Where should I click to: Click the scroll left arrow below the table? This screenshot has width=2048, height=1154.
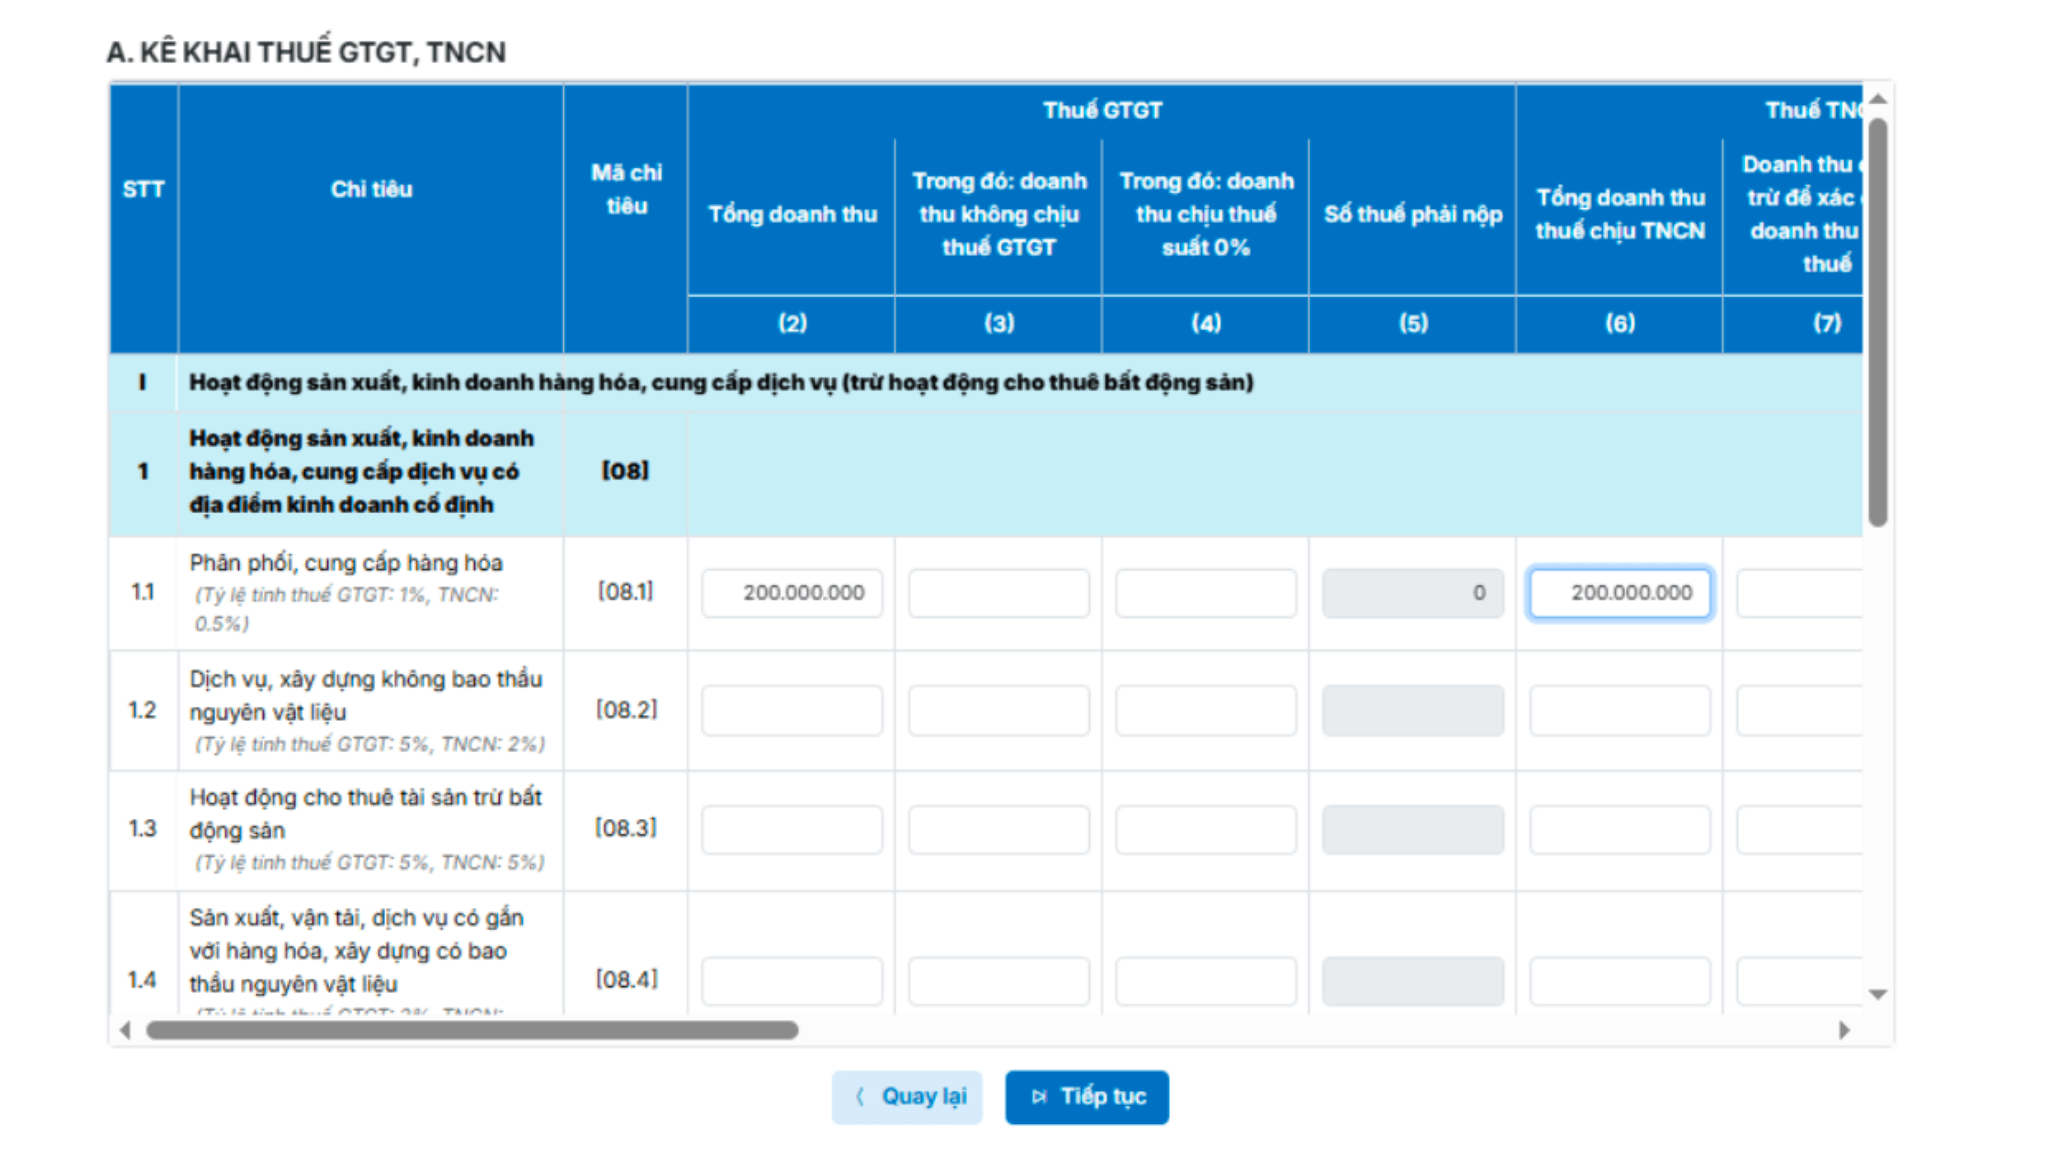(125, 1030)
